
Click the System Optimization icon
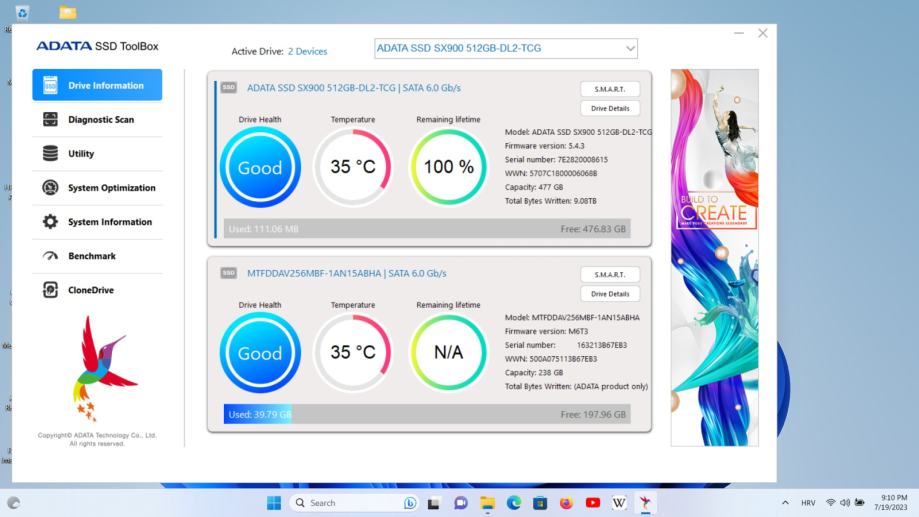[50, 188]
